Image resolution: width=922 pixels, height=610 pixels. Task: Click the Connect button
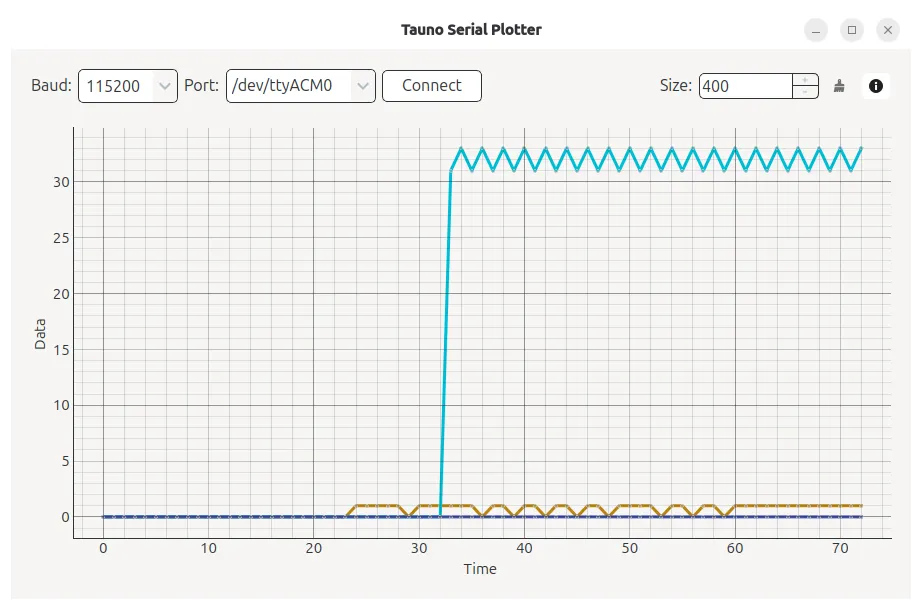coord(432,86)
